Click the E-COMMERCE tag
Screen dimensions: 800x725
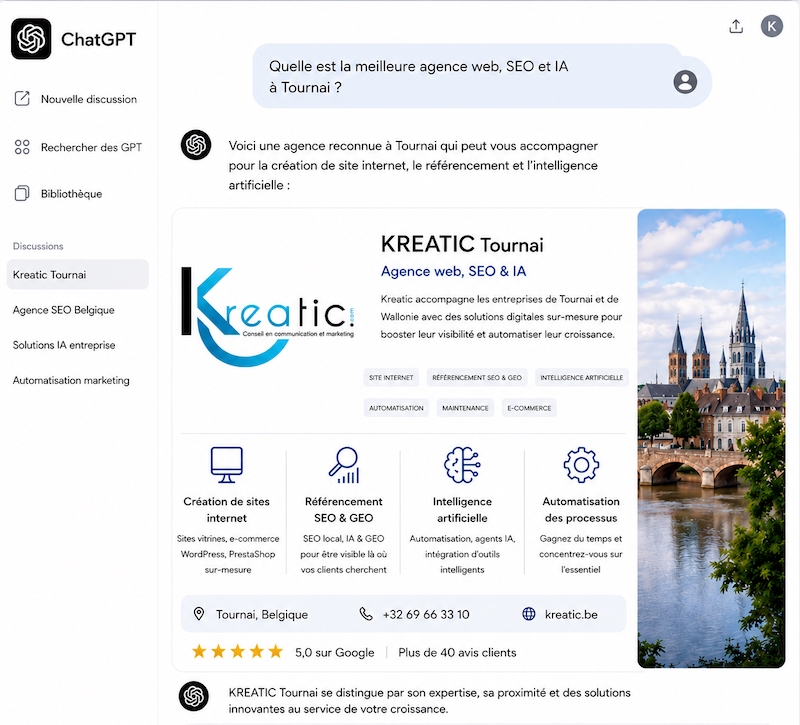point(529,408)
